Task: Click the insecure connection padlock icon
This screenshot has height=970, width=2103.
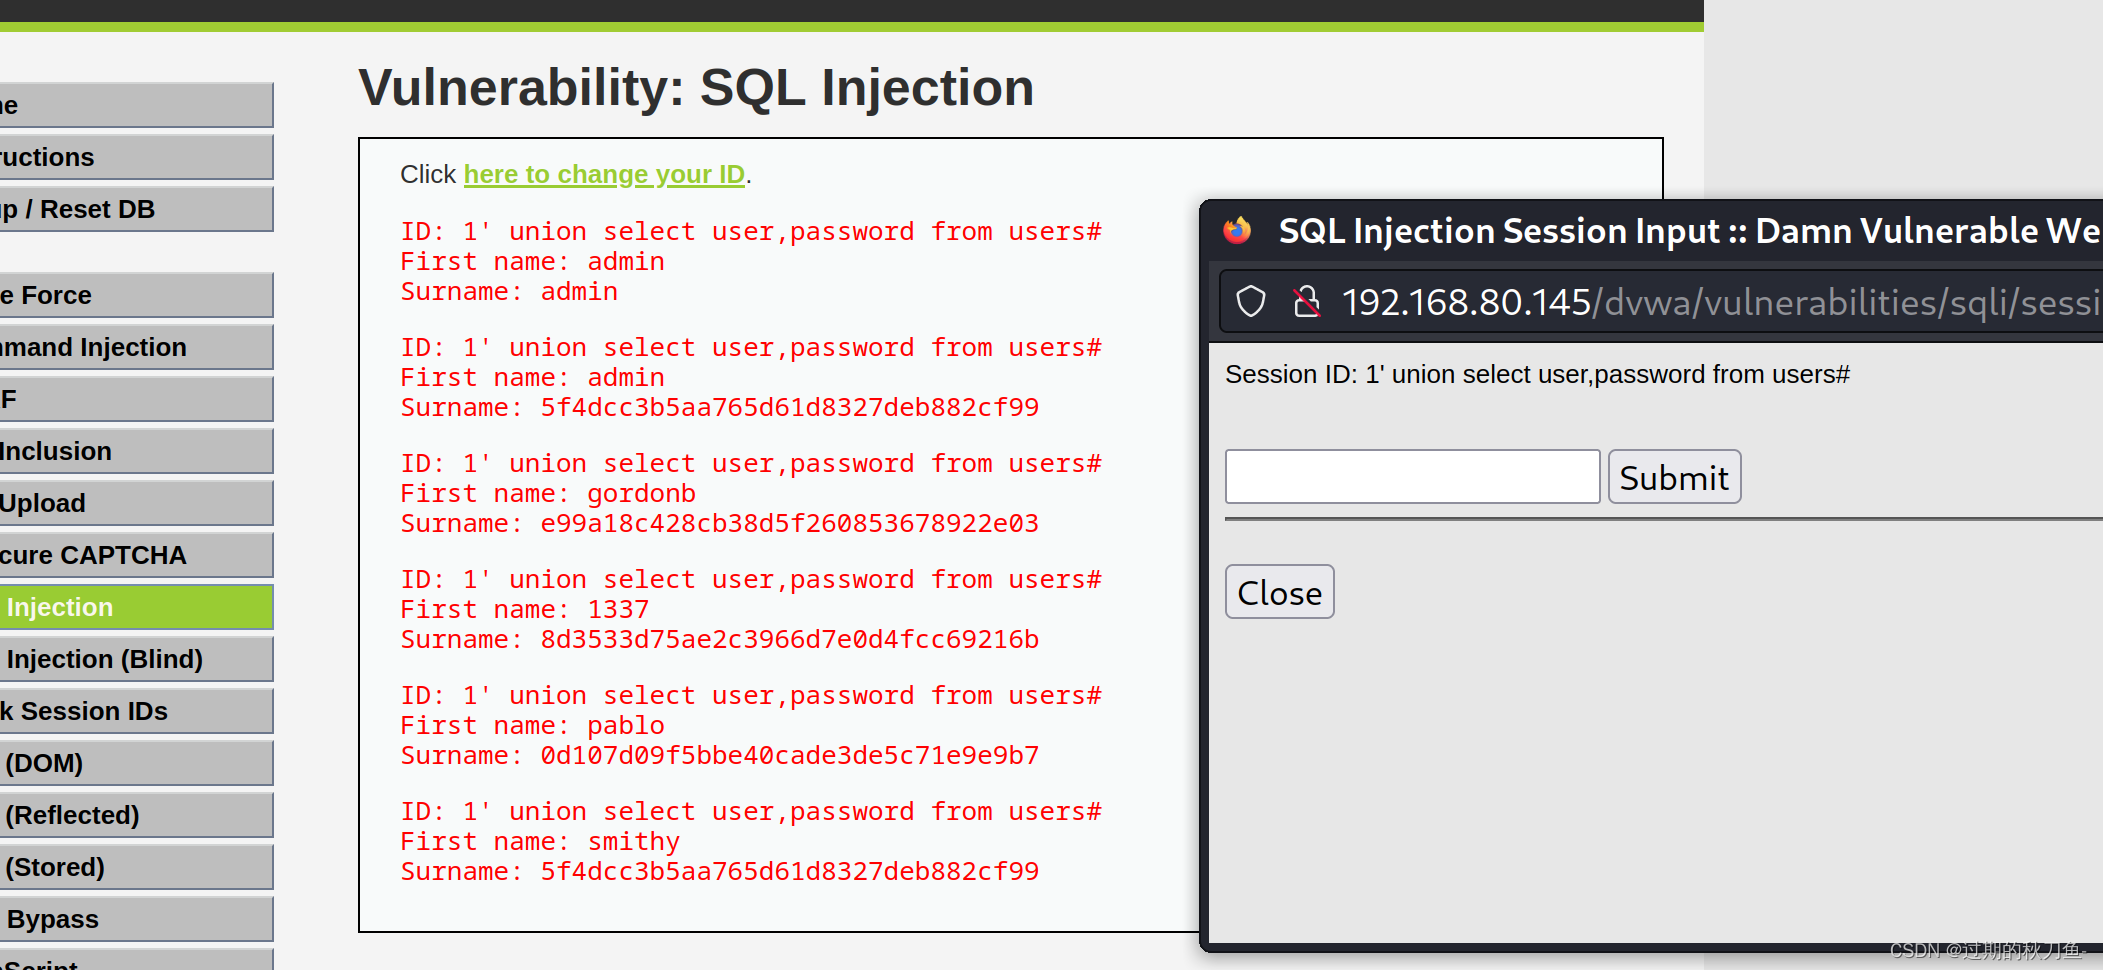Action: click(1306, 301)
